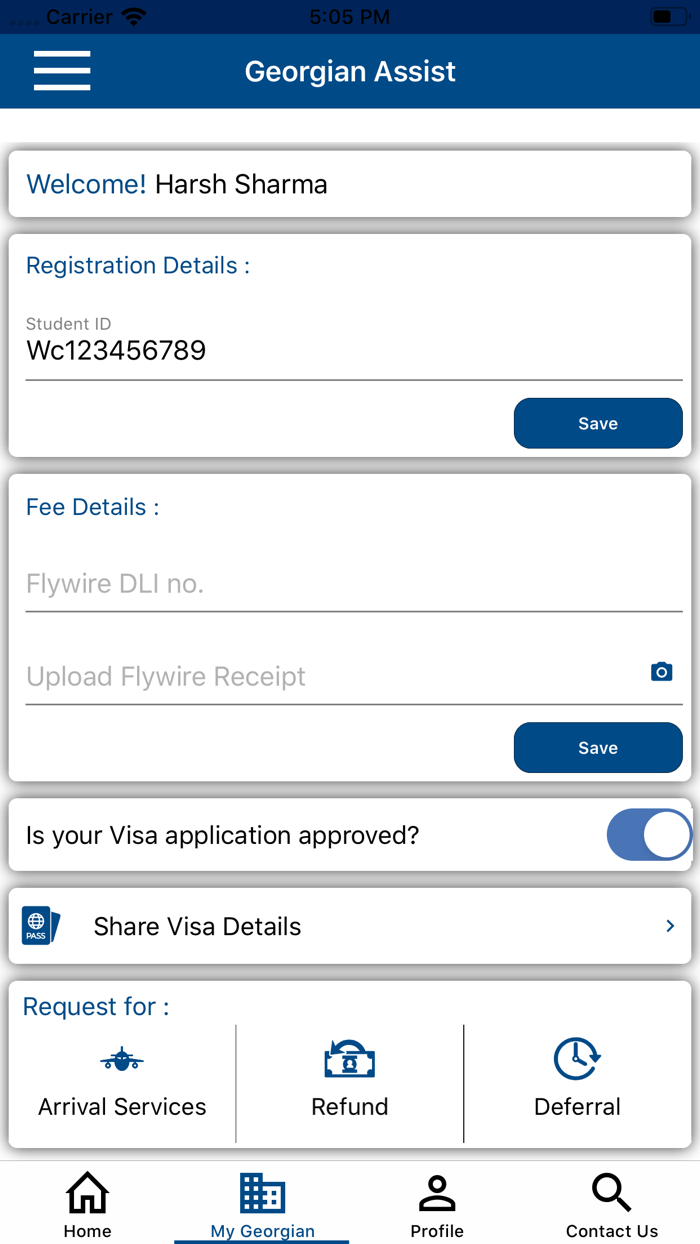This screenshot has height=1244, width=700.
Task: Go to the Profile tab label
Action: tap(437, 1231)
